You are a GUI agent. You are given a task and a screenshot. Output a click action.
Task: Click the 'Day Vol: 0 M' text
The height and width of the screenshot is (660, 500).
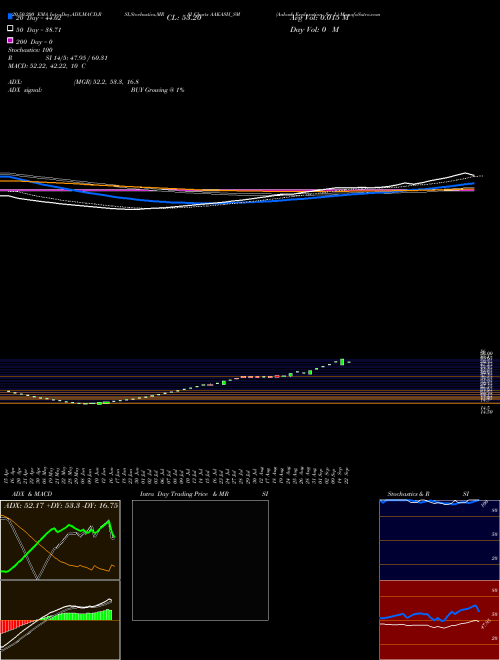[x=314, y=30]
